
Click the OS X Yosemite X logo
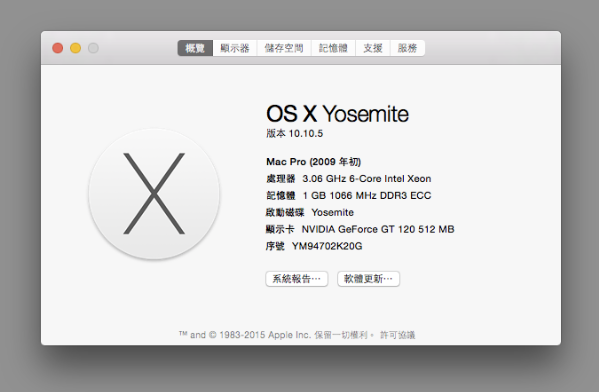click(x=154, y=194)
